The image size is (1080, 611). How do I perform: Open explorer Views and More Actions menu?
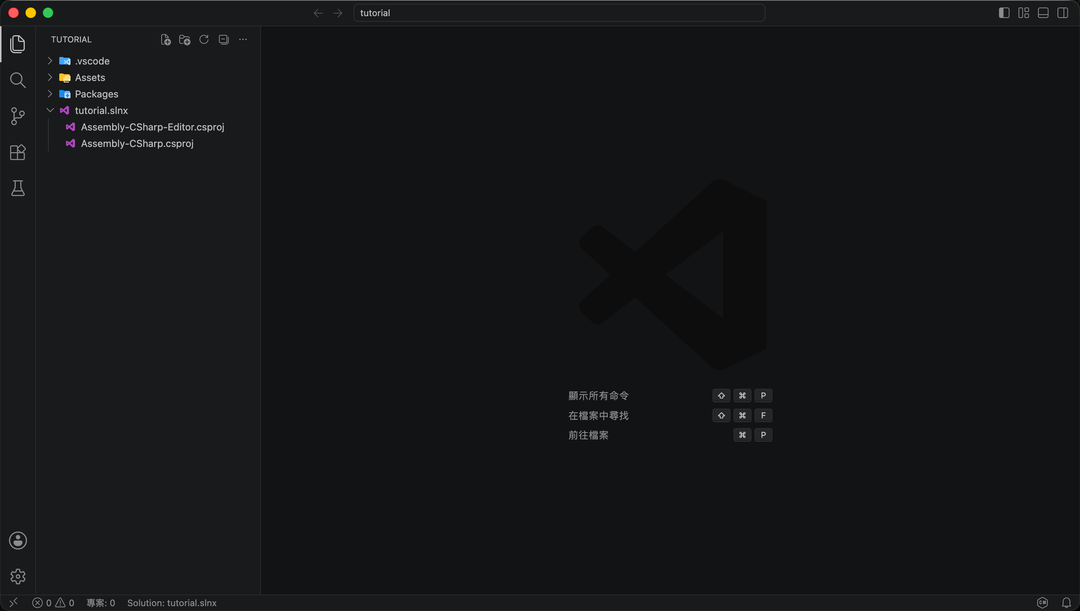[243, 40]
